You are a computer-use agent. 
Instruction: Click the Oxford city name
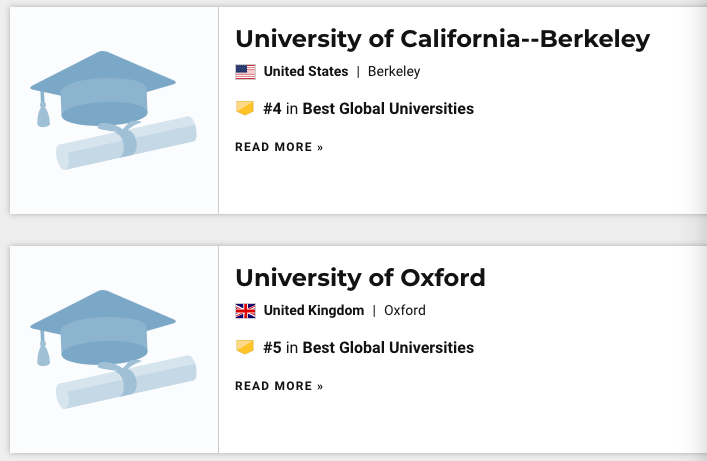(405, 311)
